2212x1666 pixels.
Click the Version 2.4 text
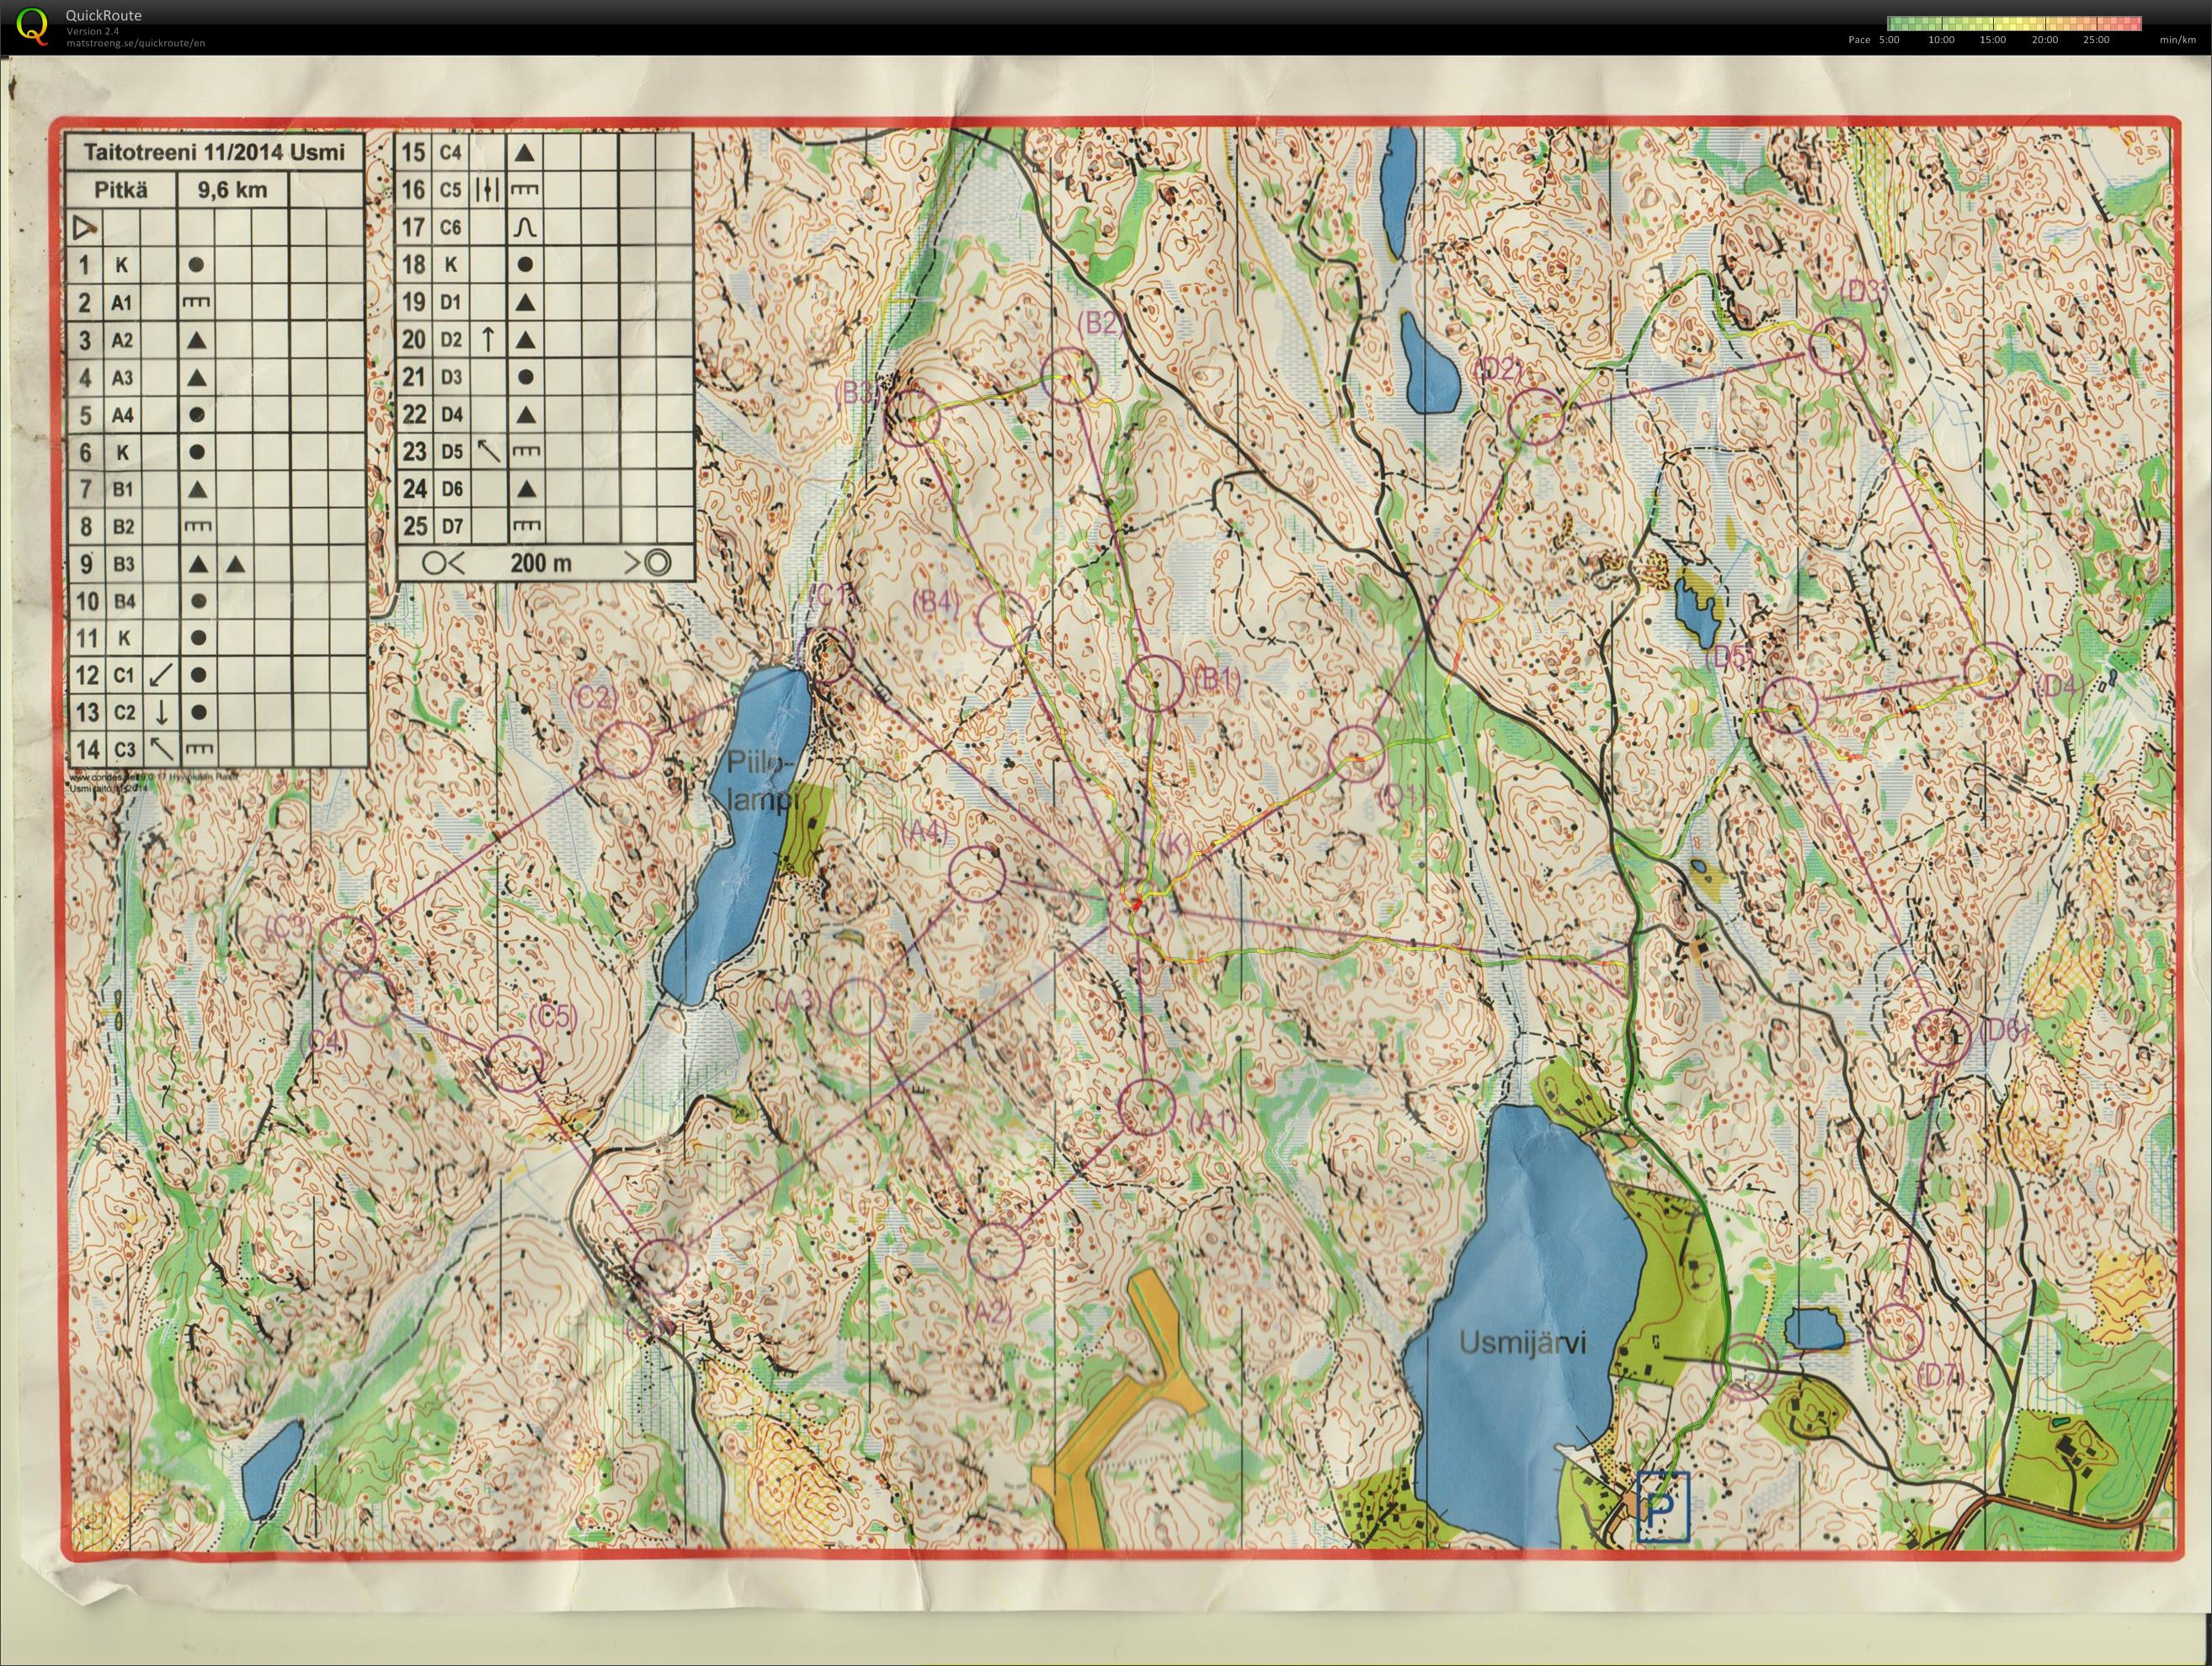coord(93,31)
